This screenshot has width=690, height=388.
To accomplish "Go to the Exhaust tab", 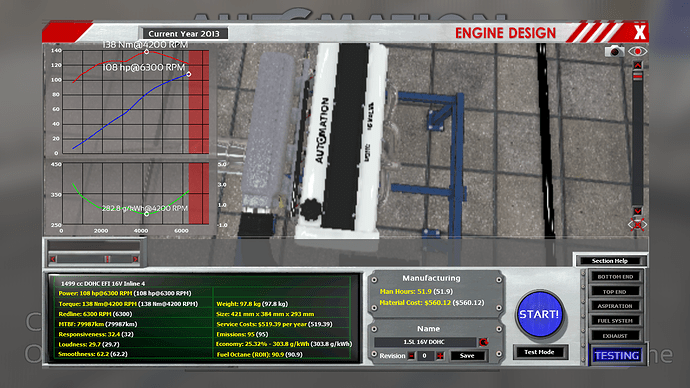I will tap(615, 336).
